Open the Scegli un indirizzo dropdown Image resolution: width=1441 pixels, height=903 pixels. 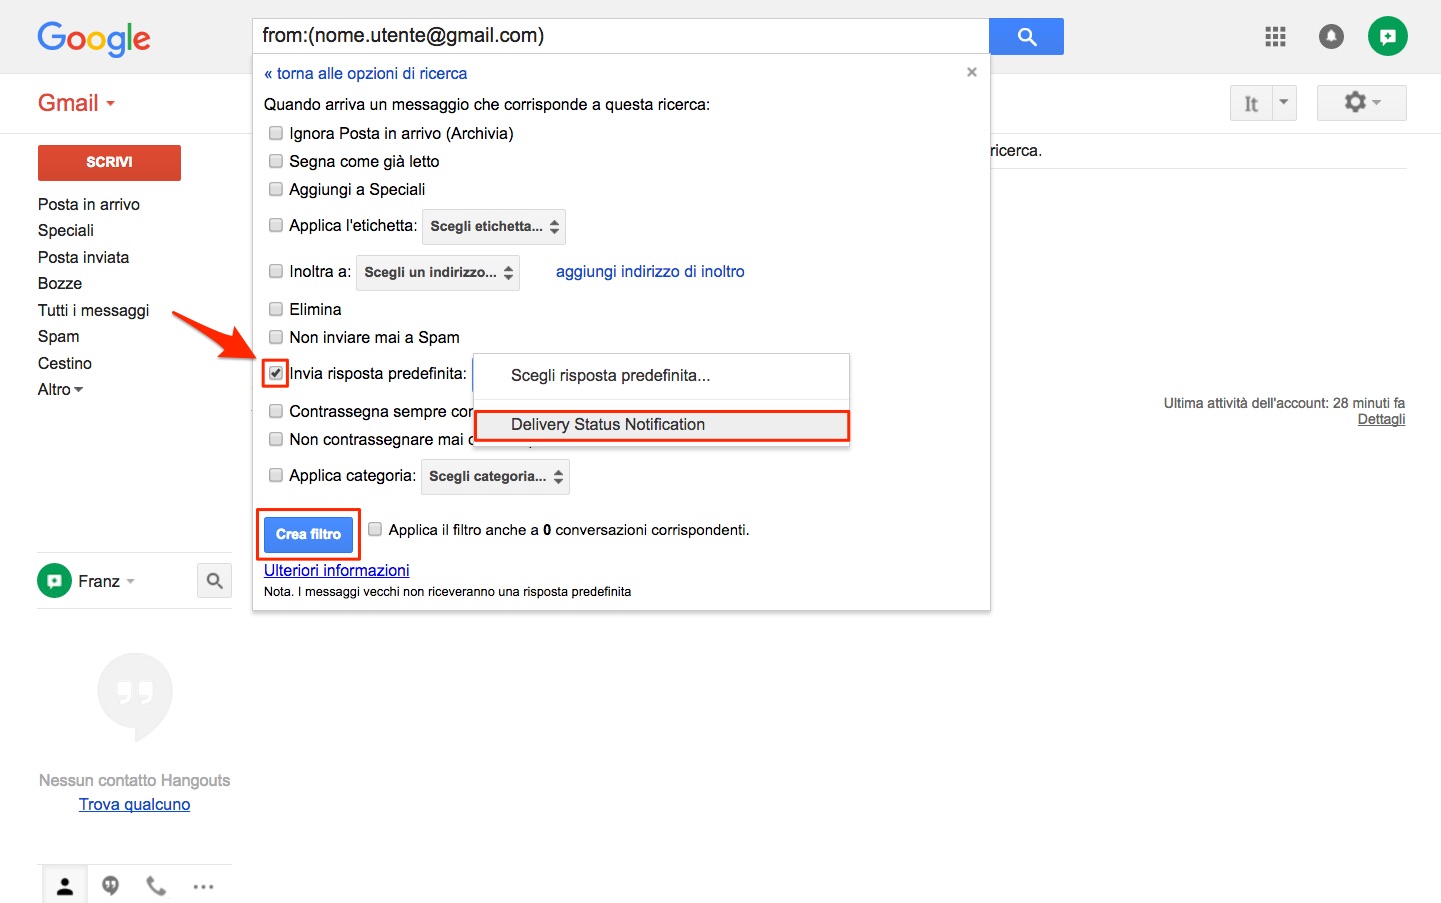coord(438,272)
